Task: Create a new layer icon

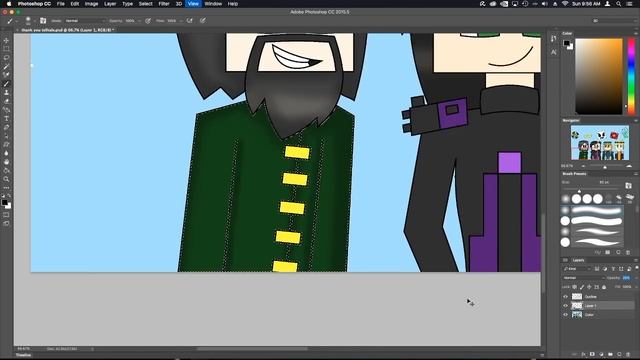Action: click(619, 354)
